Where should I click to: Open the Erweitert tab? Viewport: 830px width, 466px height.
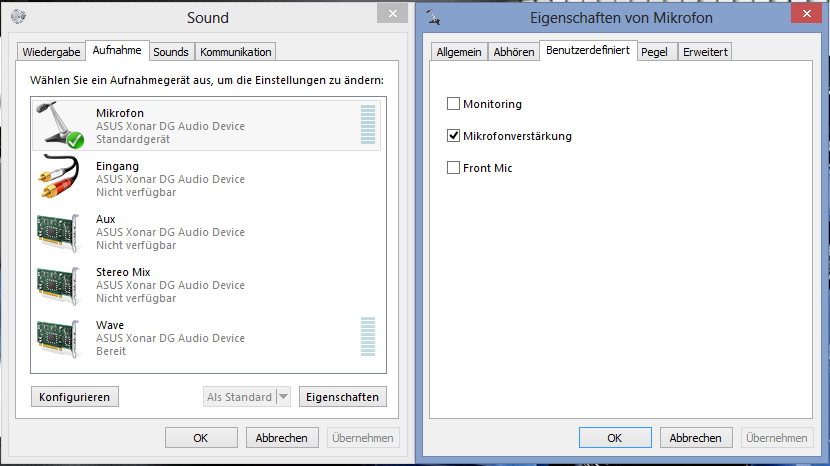705,52
